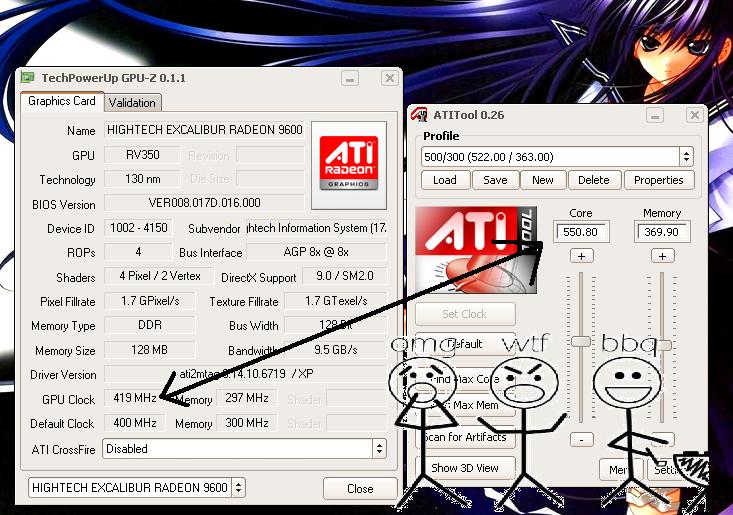
Task: Switch to the Validation tab
Action: (x=132, y=103)
